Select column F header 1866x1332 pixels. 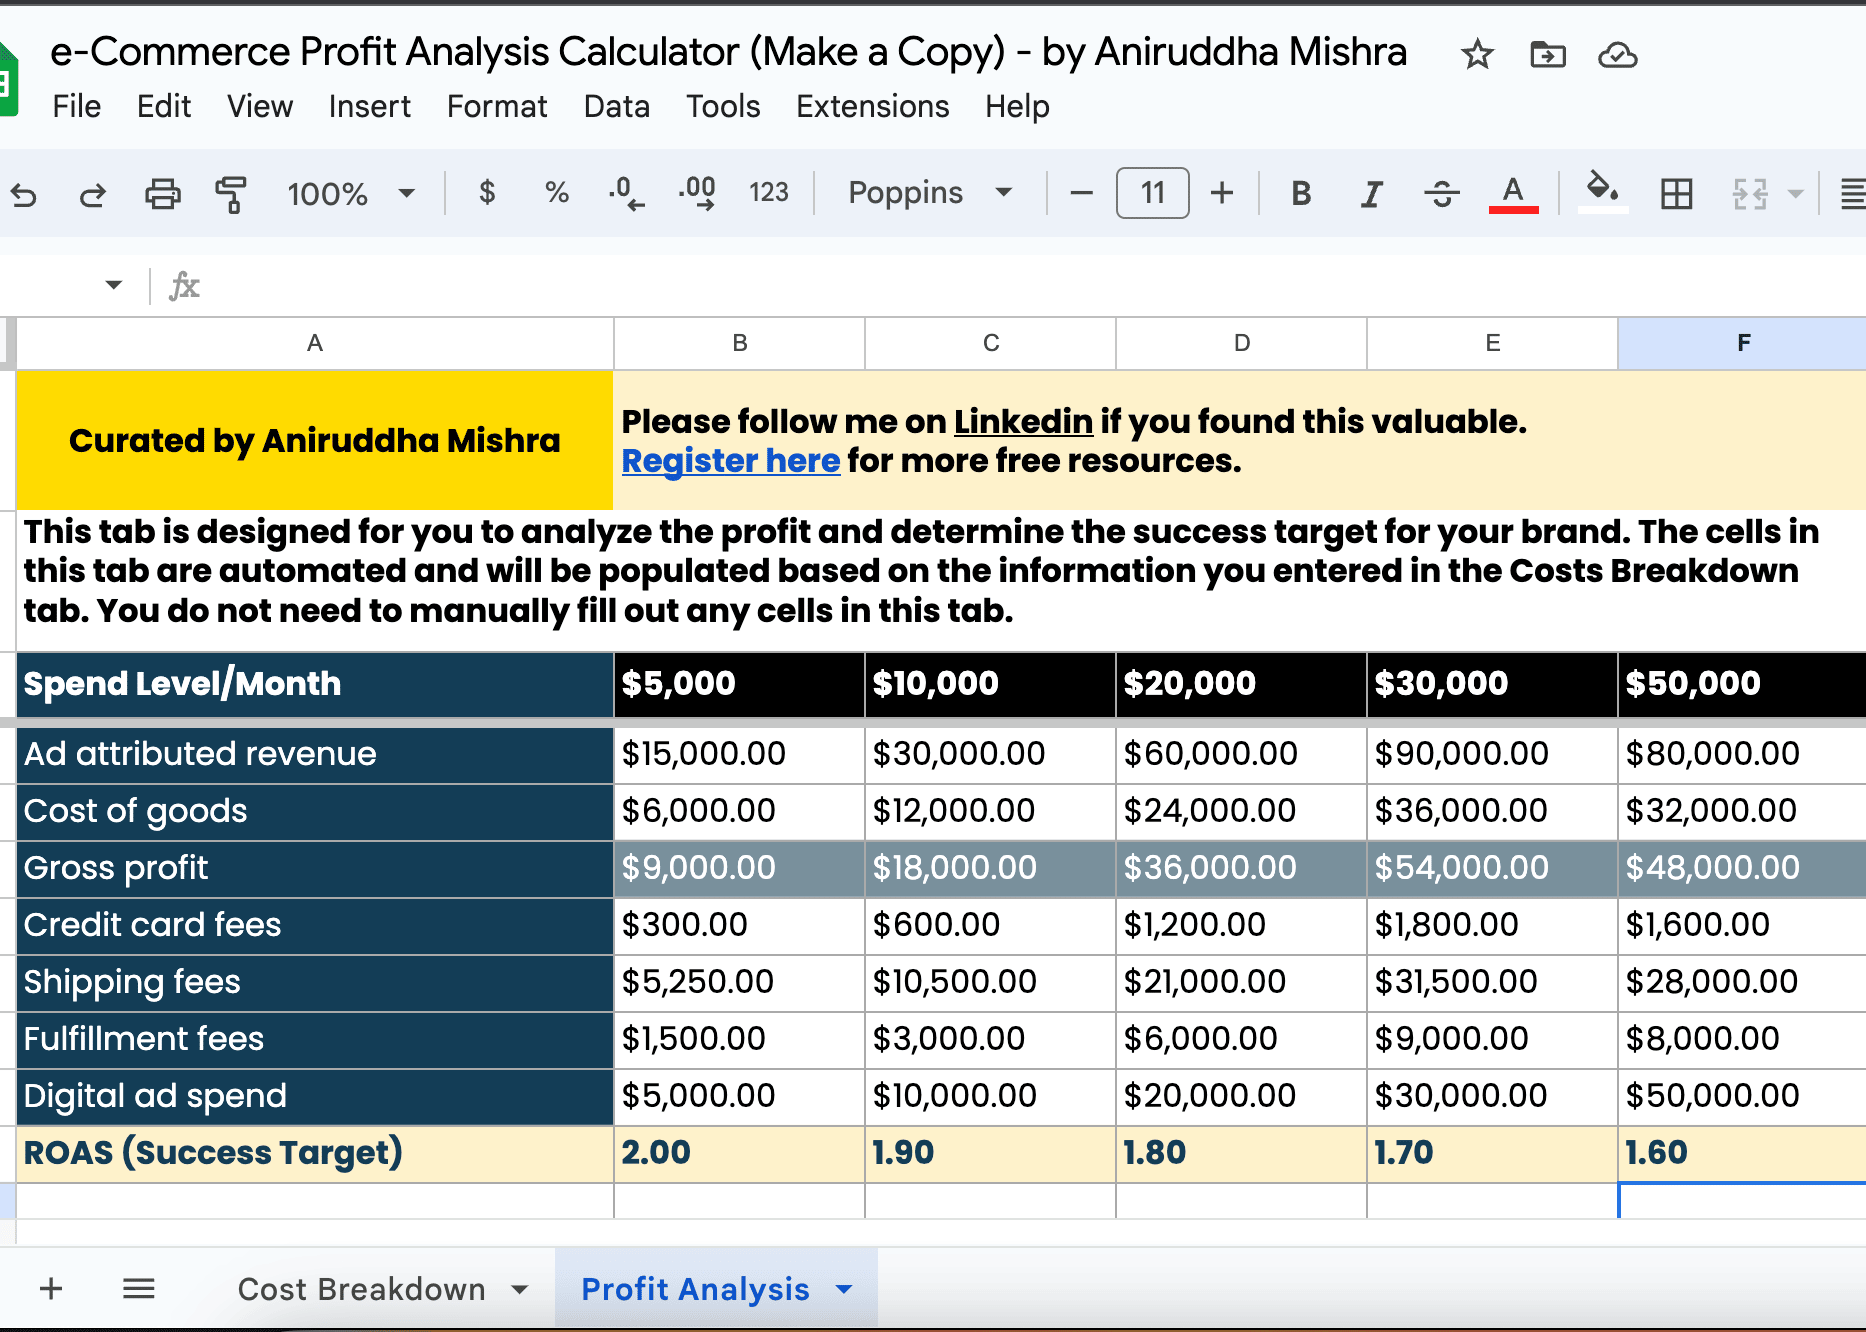point(1743,343)
